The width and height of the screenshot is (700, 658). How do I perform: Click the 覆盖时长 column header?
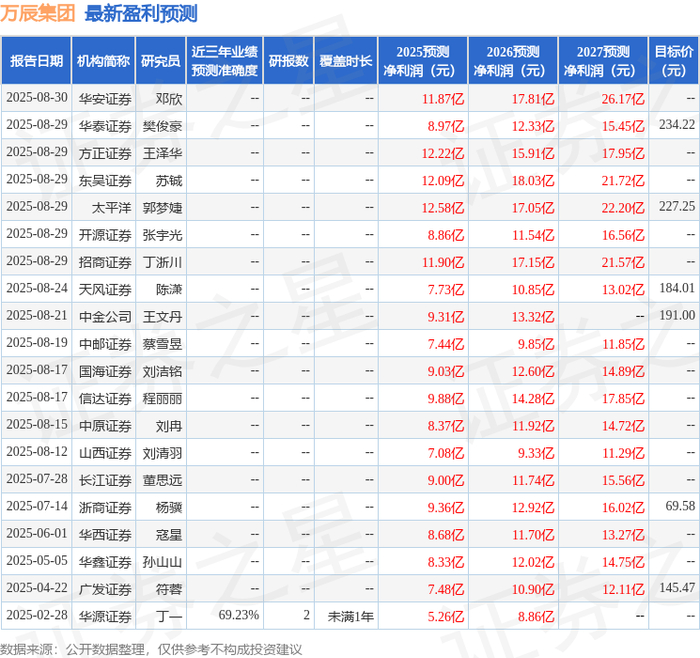click(x=346, y=61)
